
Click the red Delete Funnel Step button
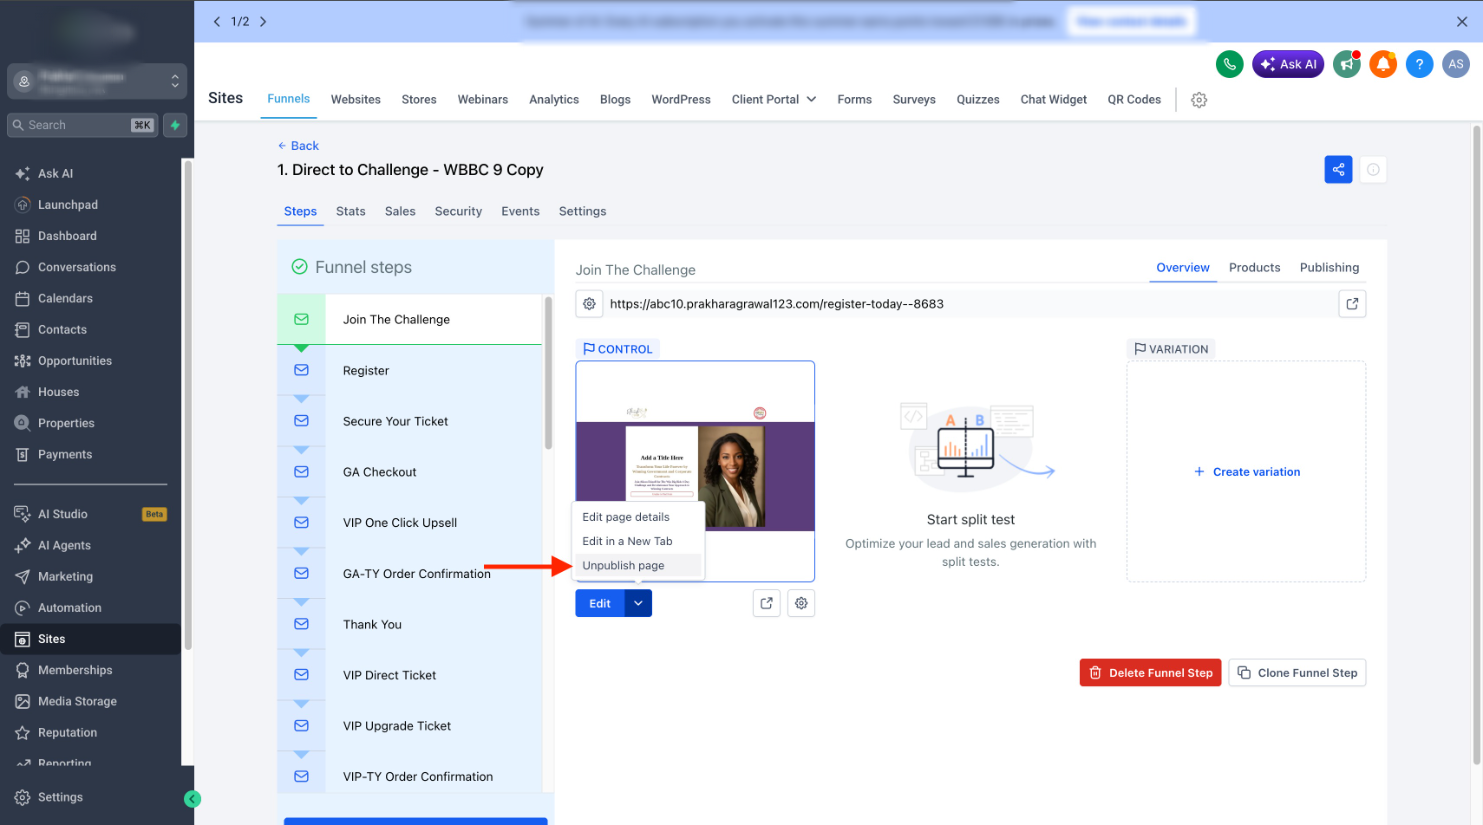1150,673
